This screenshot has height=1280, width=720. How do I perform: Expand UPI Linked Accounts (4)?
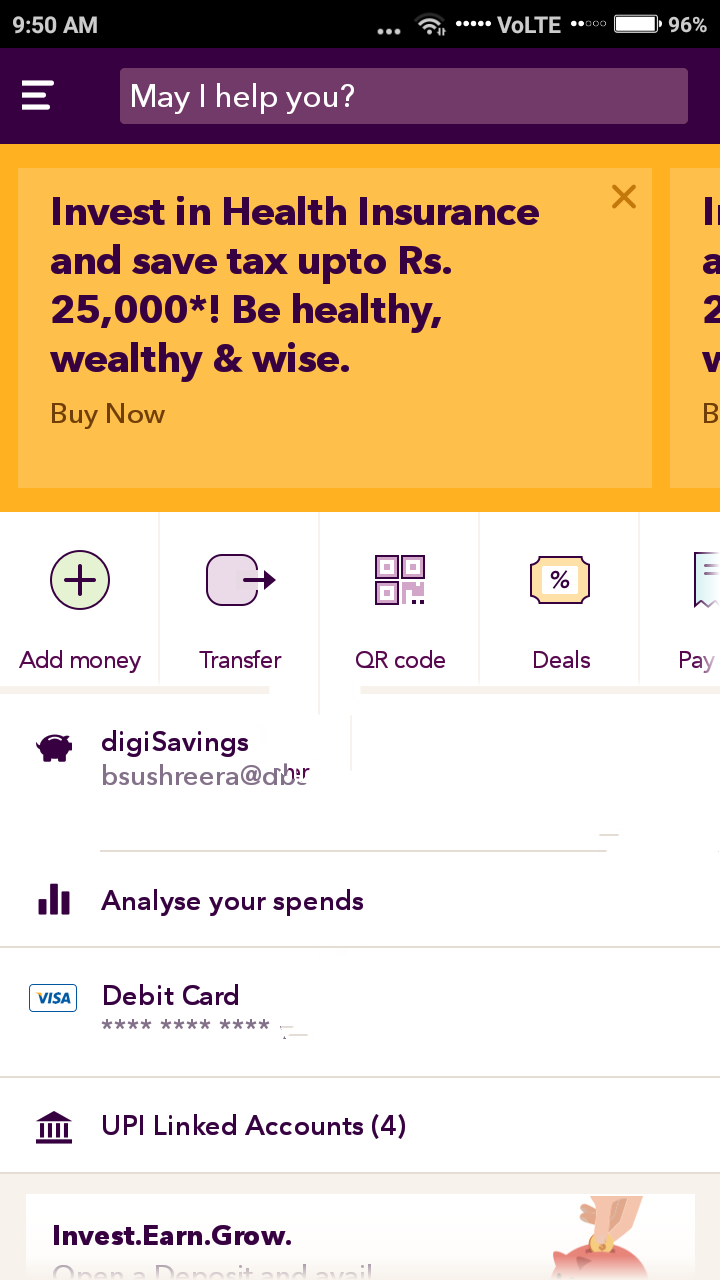[360, 1126]
